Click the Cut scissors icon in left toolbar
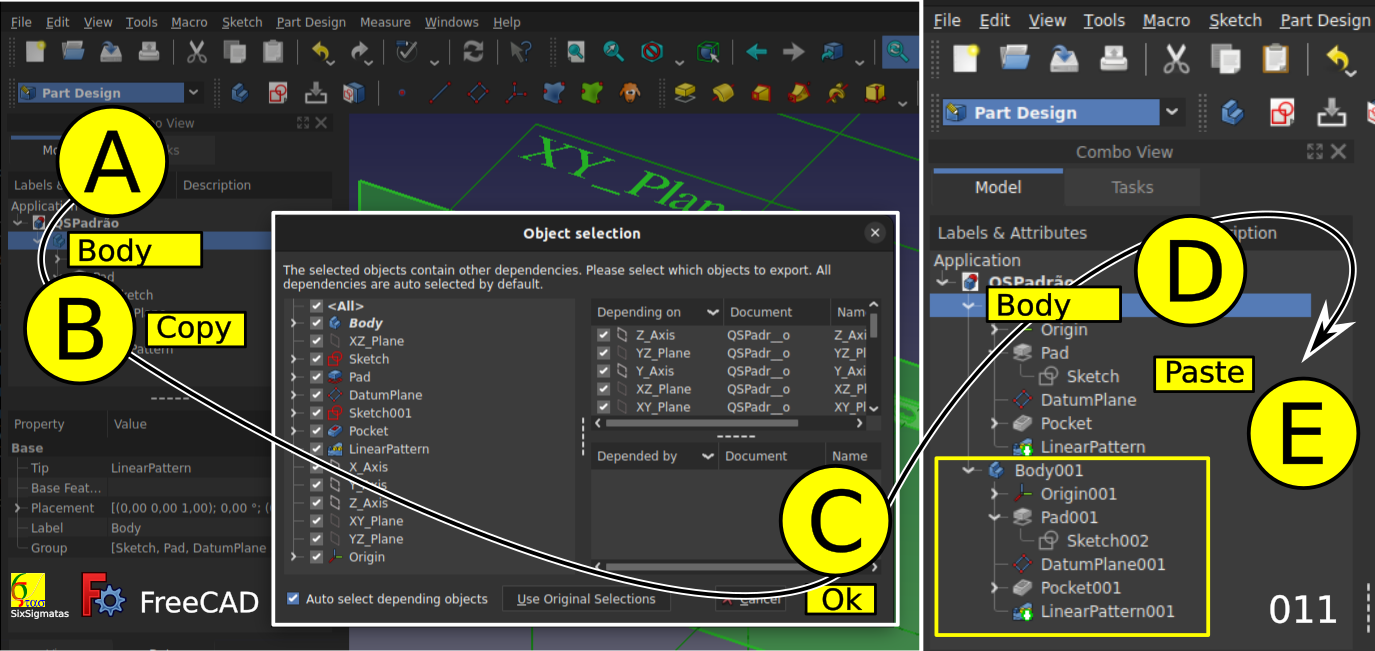Image resolution: width=1375 pixels, height=651 pixels. pyautogui.click(x=197, y=52)
